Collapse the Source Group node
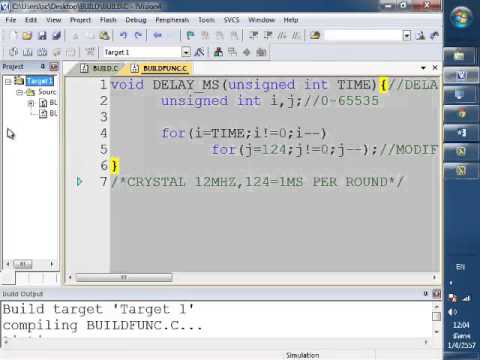The height and width of the screenshot is (360, 480). pyautogui.click(x=19, y=92)
